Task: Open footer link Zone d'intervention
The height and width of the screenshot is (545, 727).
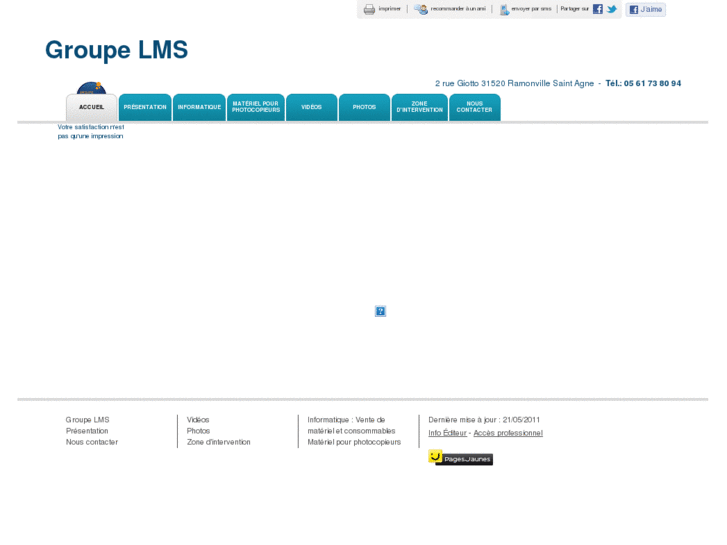Action: pos(219,442)
